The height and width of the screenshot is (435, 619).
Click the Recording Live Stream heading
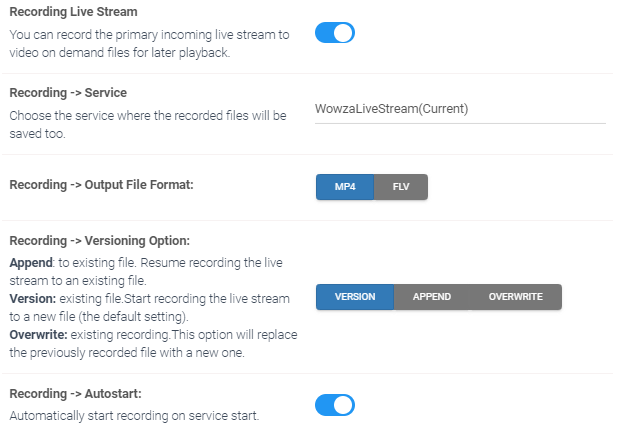coord(73,12)
